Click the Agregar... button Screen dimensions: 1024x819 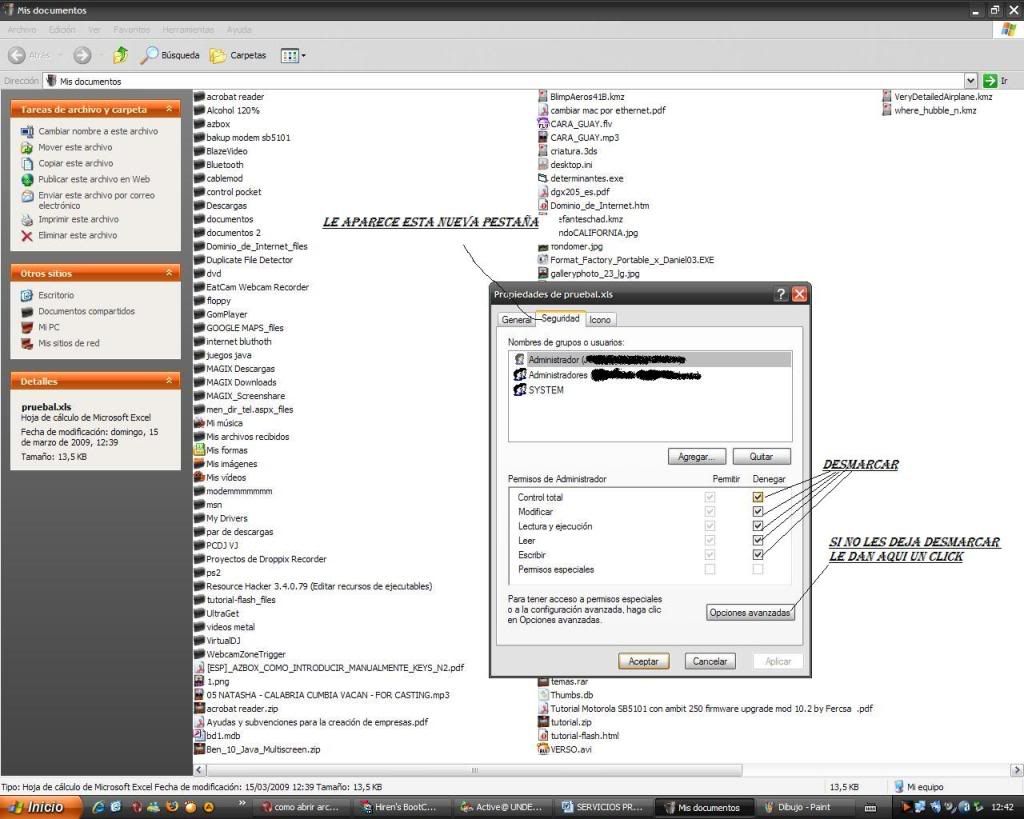(x=697, y=457)
